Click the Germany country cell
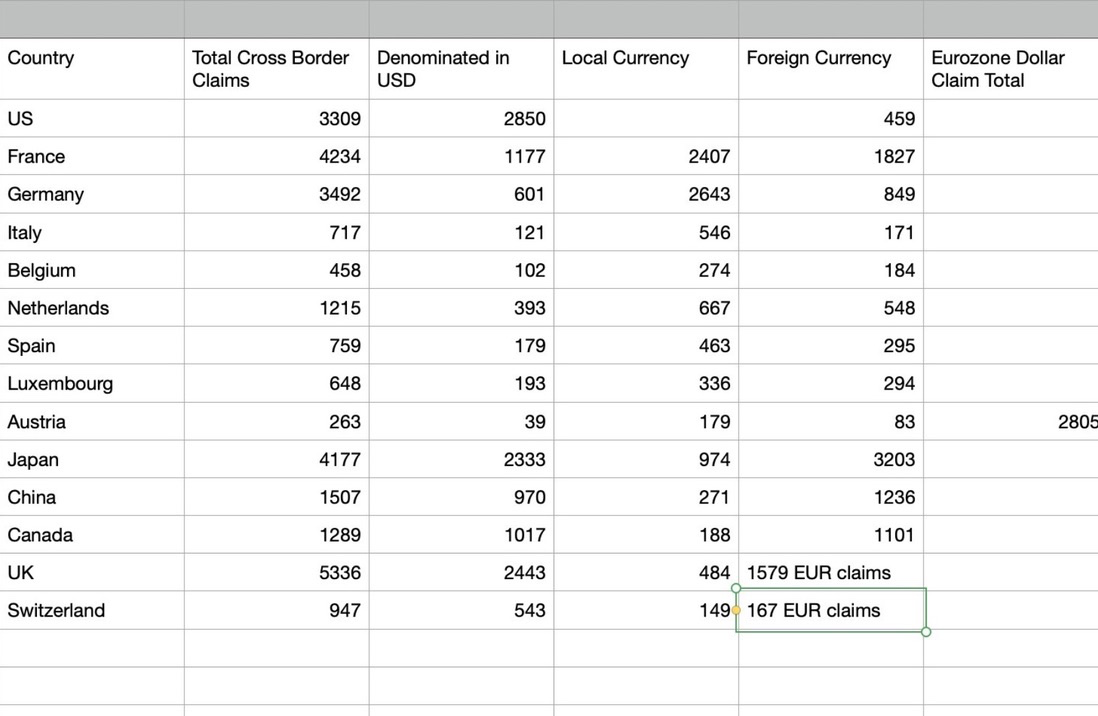The height and width of the screenshot is (716, 1098). pos(92,194)
